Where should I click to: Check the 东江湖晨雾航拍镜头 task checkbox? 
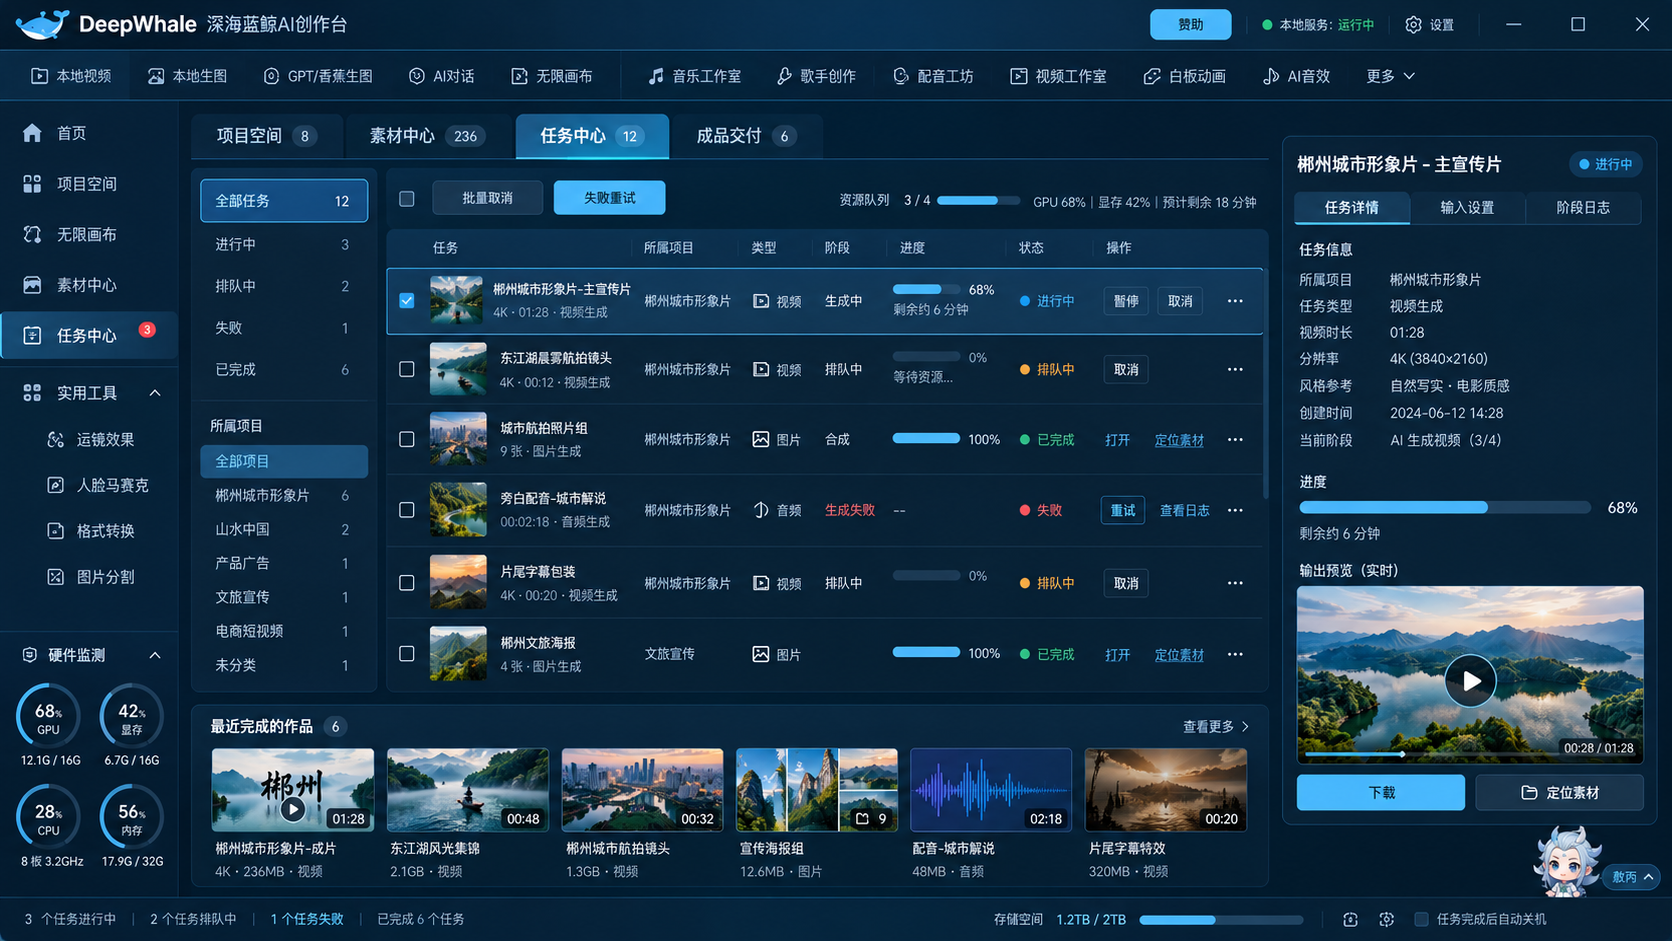pyautogui.click(x=407, y=369)
